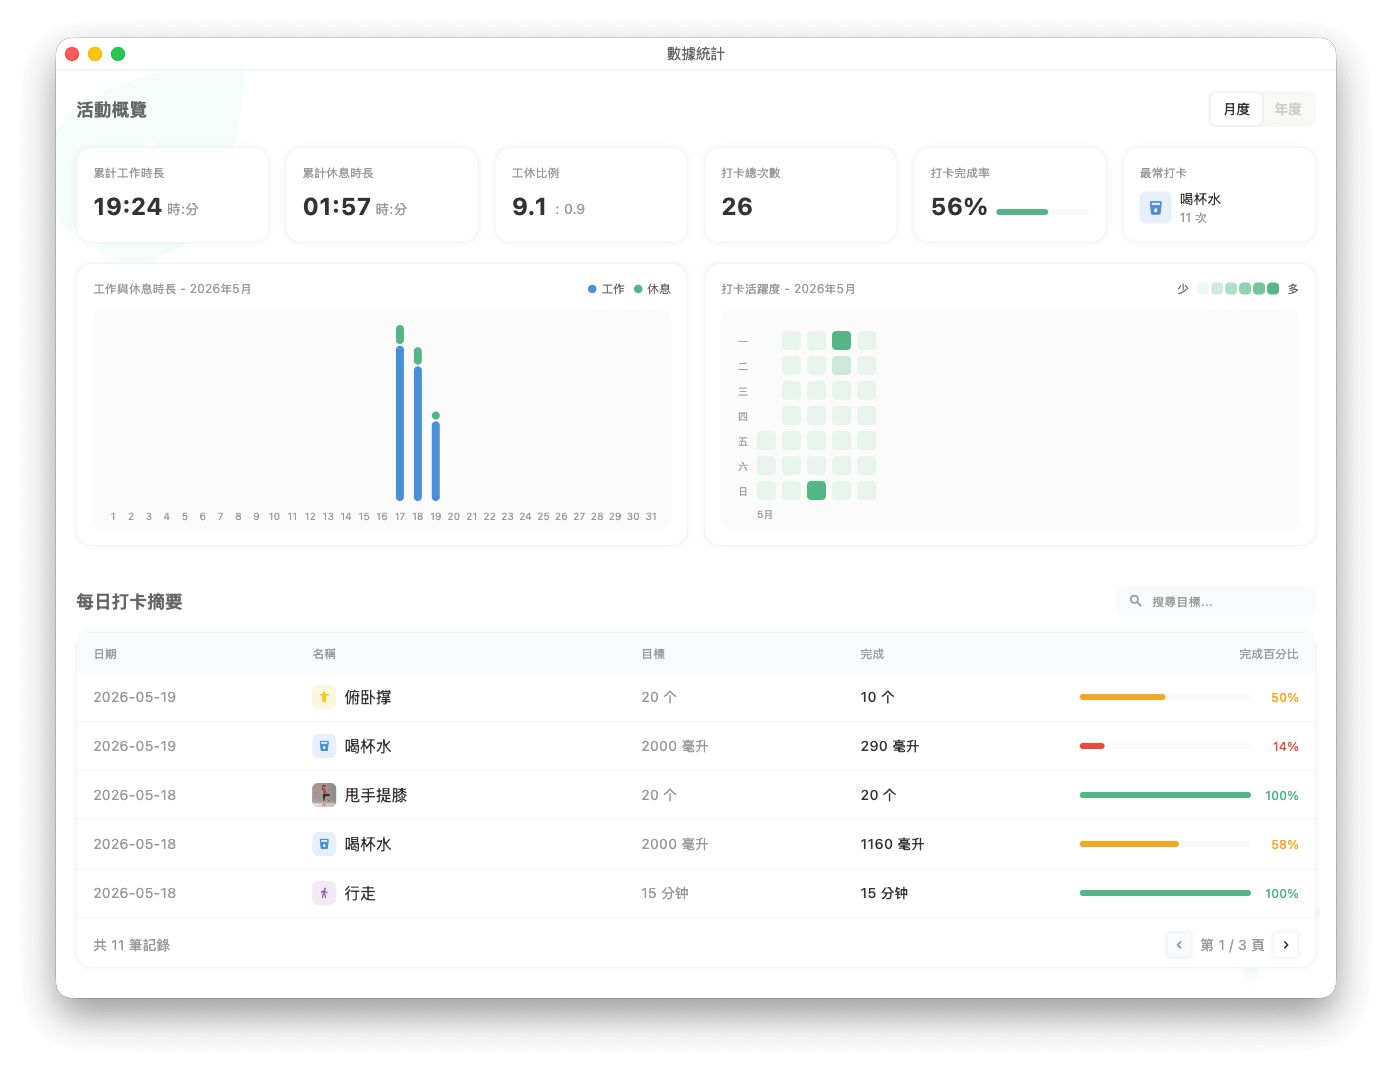Click the 290 毫升 completed value
This screenshot has height=1072, width=1392.
pos(889,746)
